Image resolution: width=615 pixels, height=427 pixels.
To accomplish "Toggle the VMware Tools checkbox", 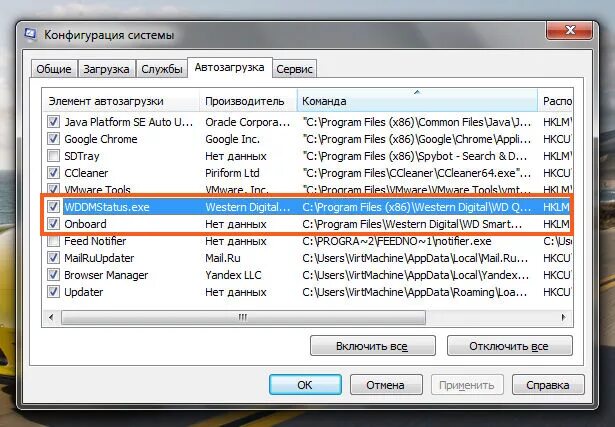I will [x=53, y=189].
